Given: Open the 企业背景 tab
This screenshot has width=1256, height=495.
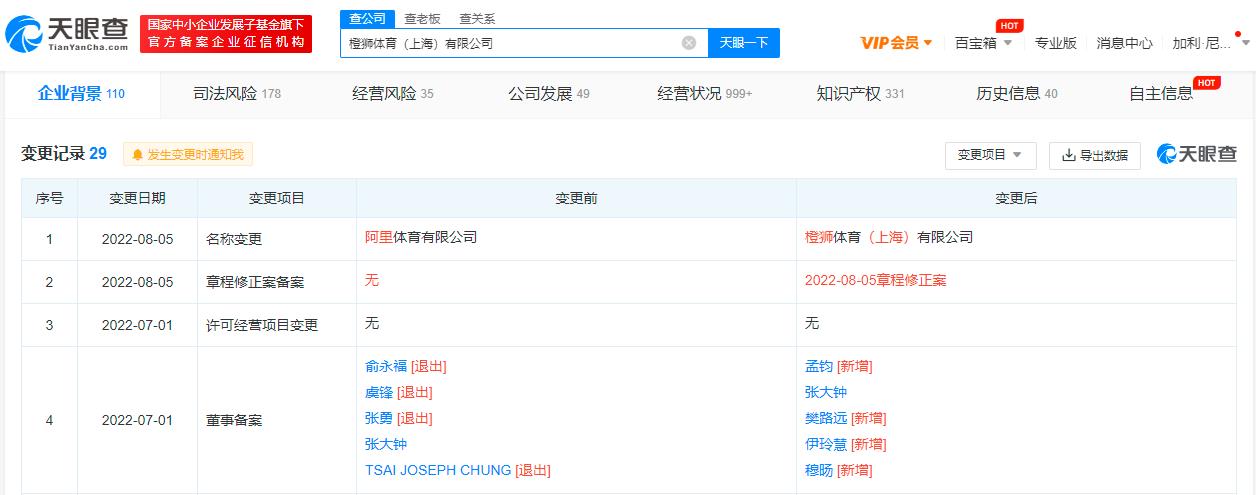Looking at the screenshot, I should coord(81,94).
